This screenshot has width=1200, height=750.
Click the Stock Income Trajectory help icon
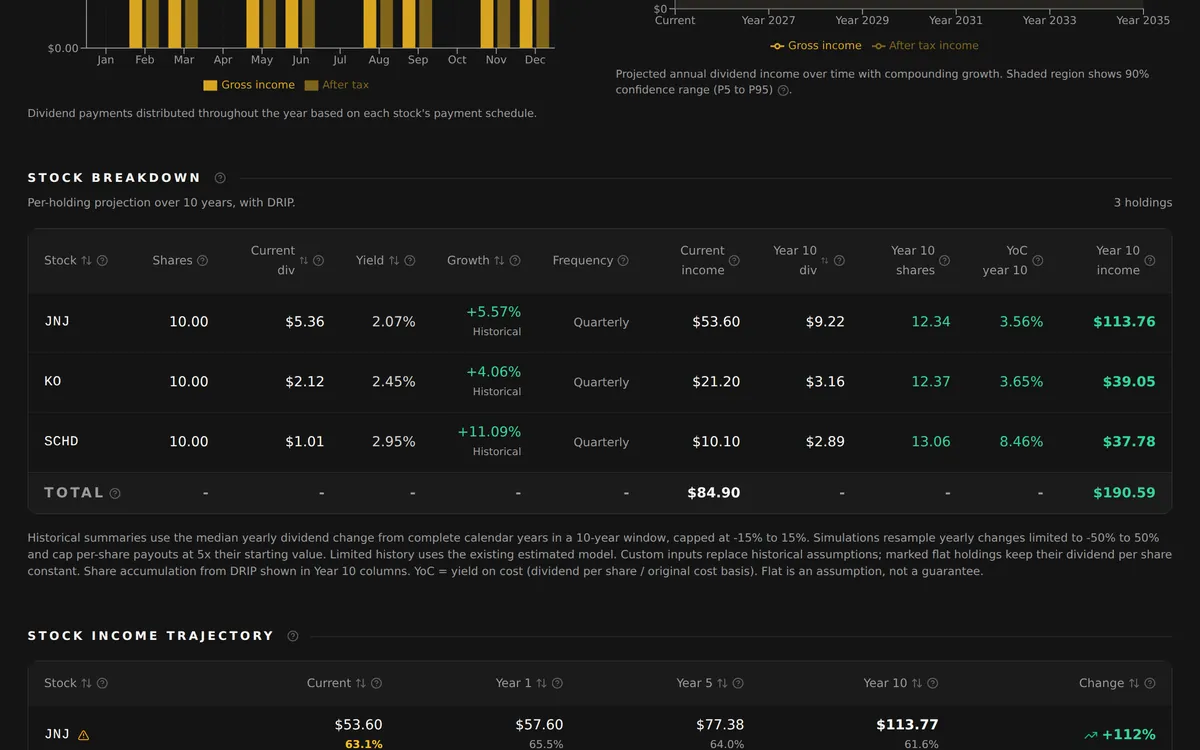pyautogui.click(x=293, y=636)
